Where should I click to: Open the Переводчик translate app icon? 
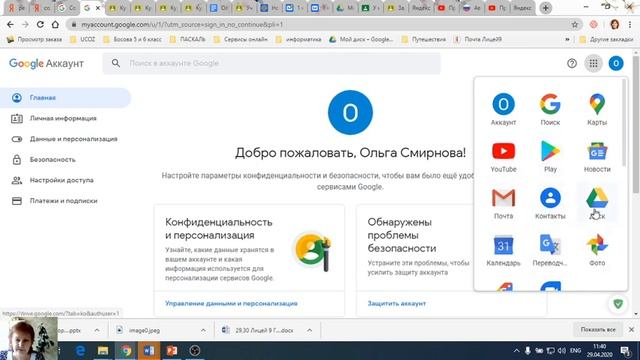tap(550, 250)
